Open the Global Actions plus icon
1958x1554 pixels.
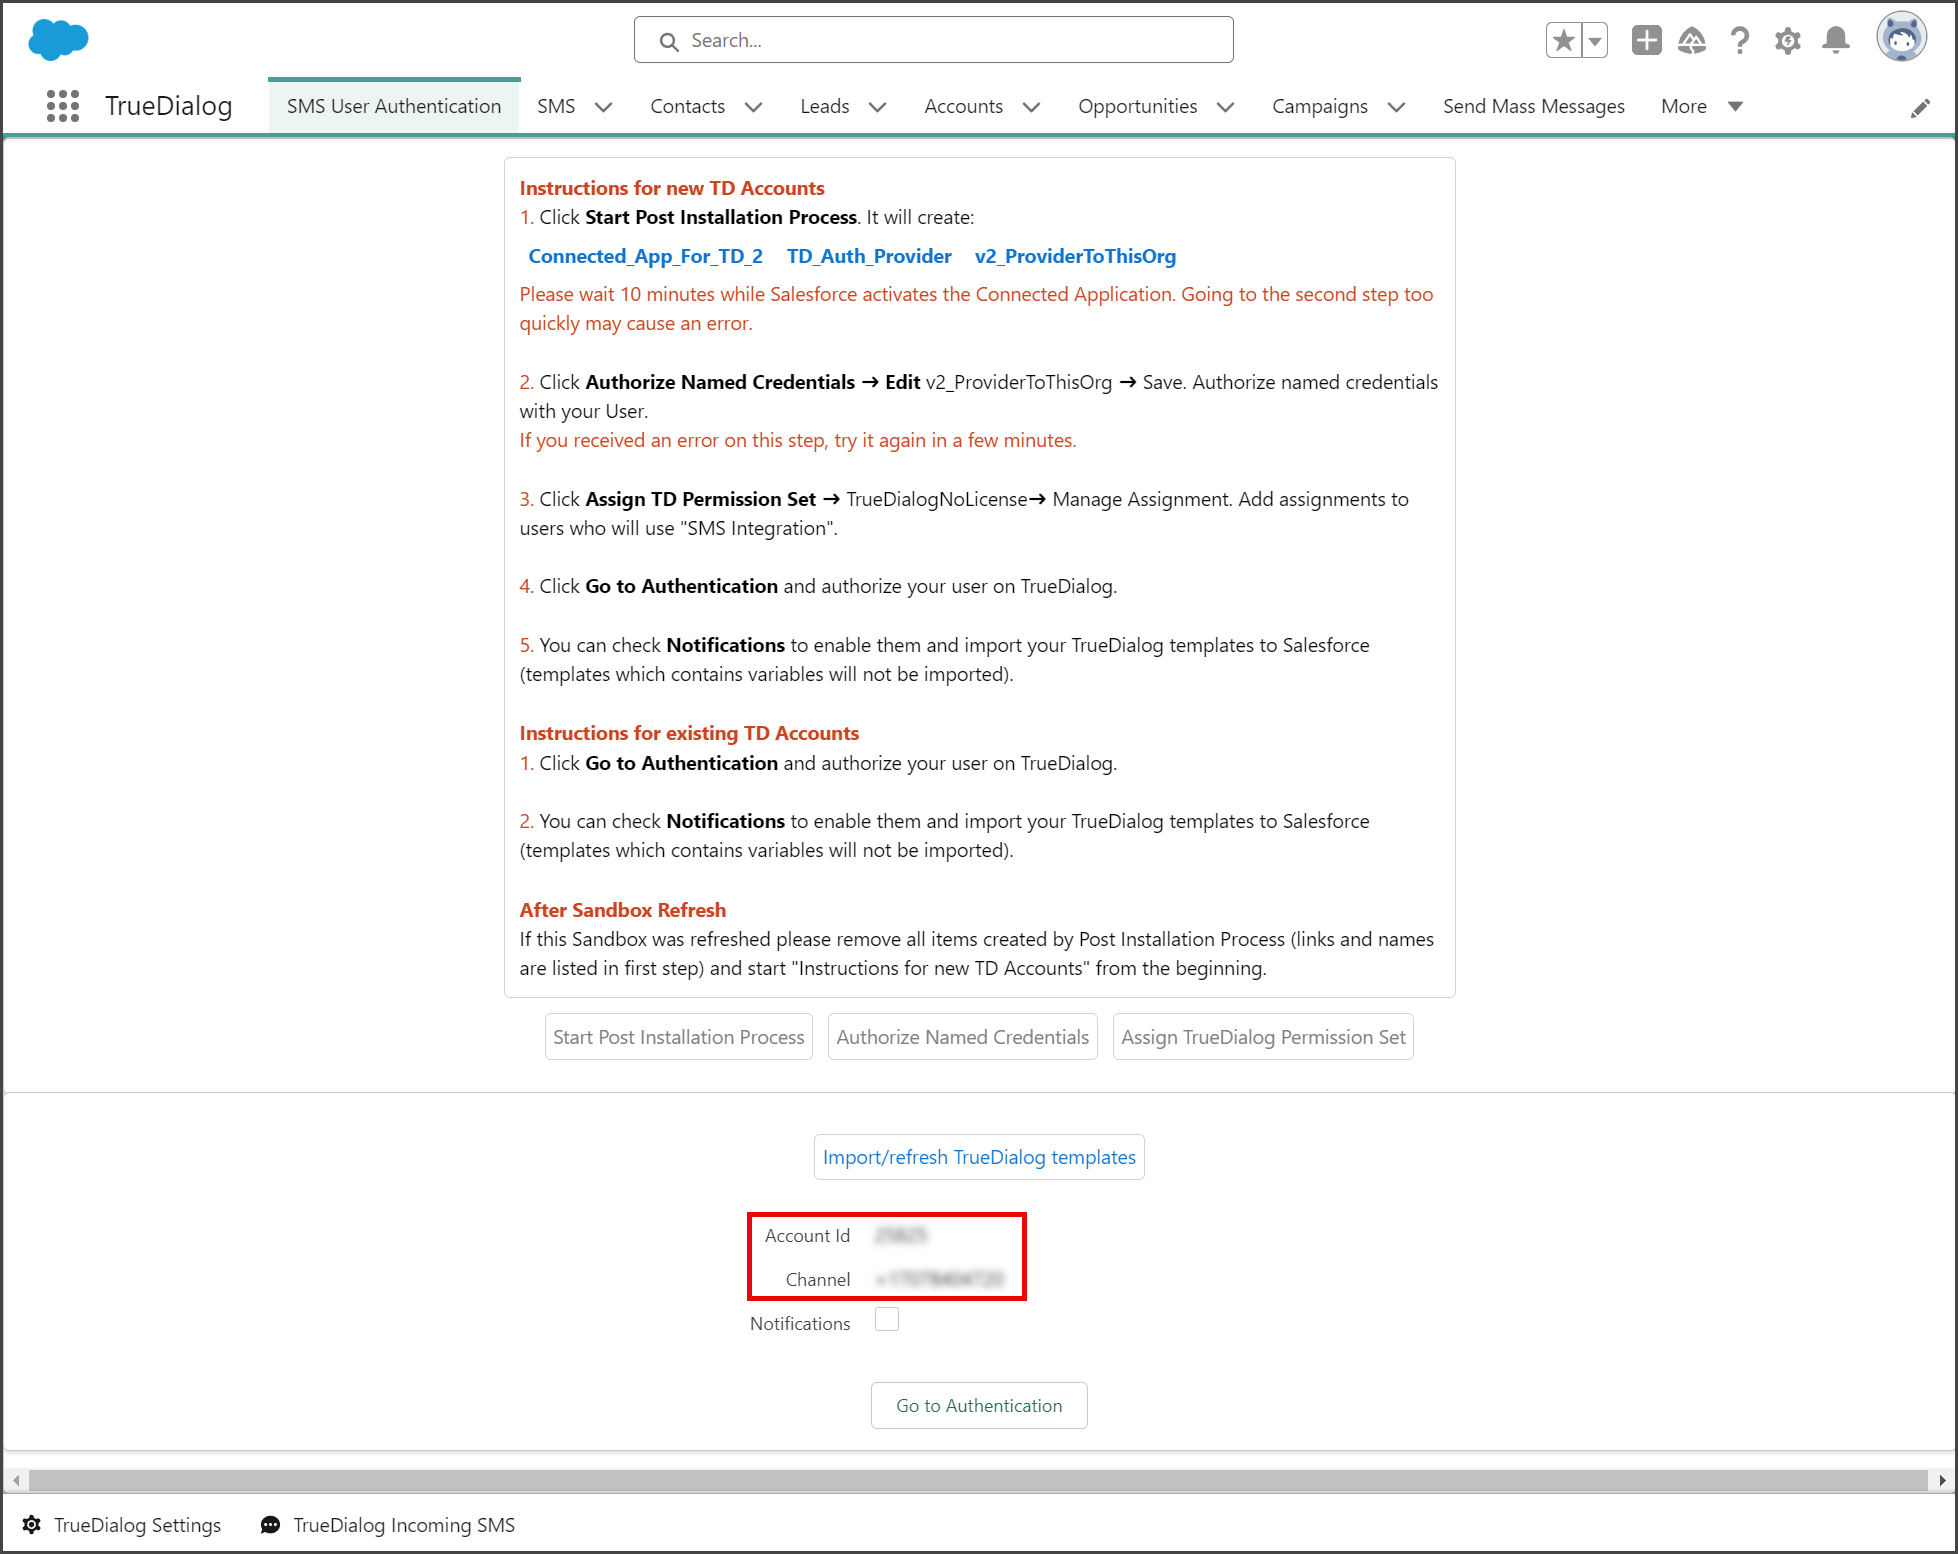tap(1646, 40)
